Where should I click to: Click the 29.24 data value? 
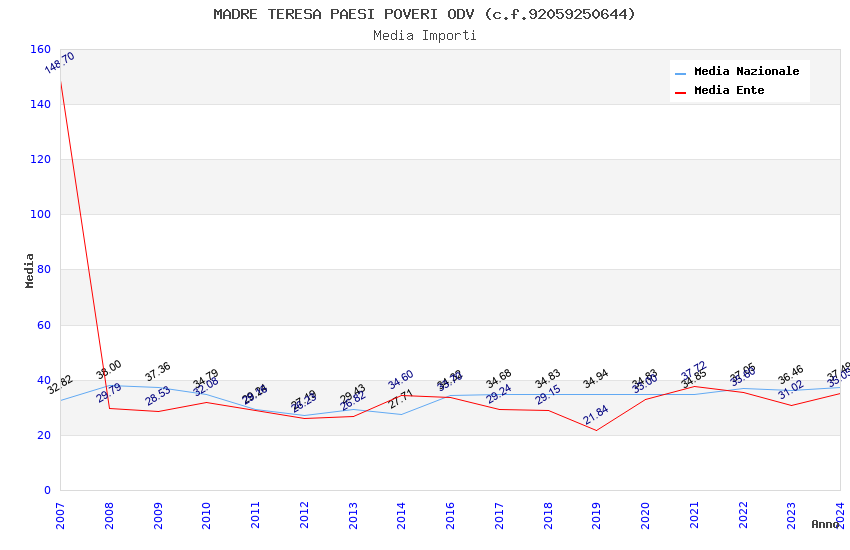pyautogui.click(x=499, y=394)
